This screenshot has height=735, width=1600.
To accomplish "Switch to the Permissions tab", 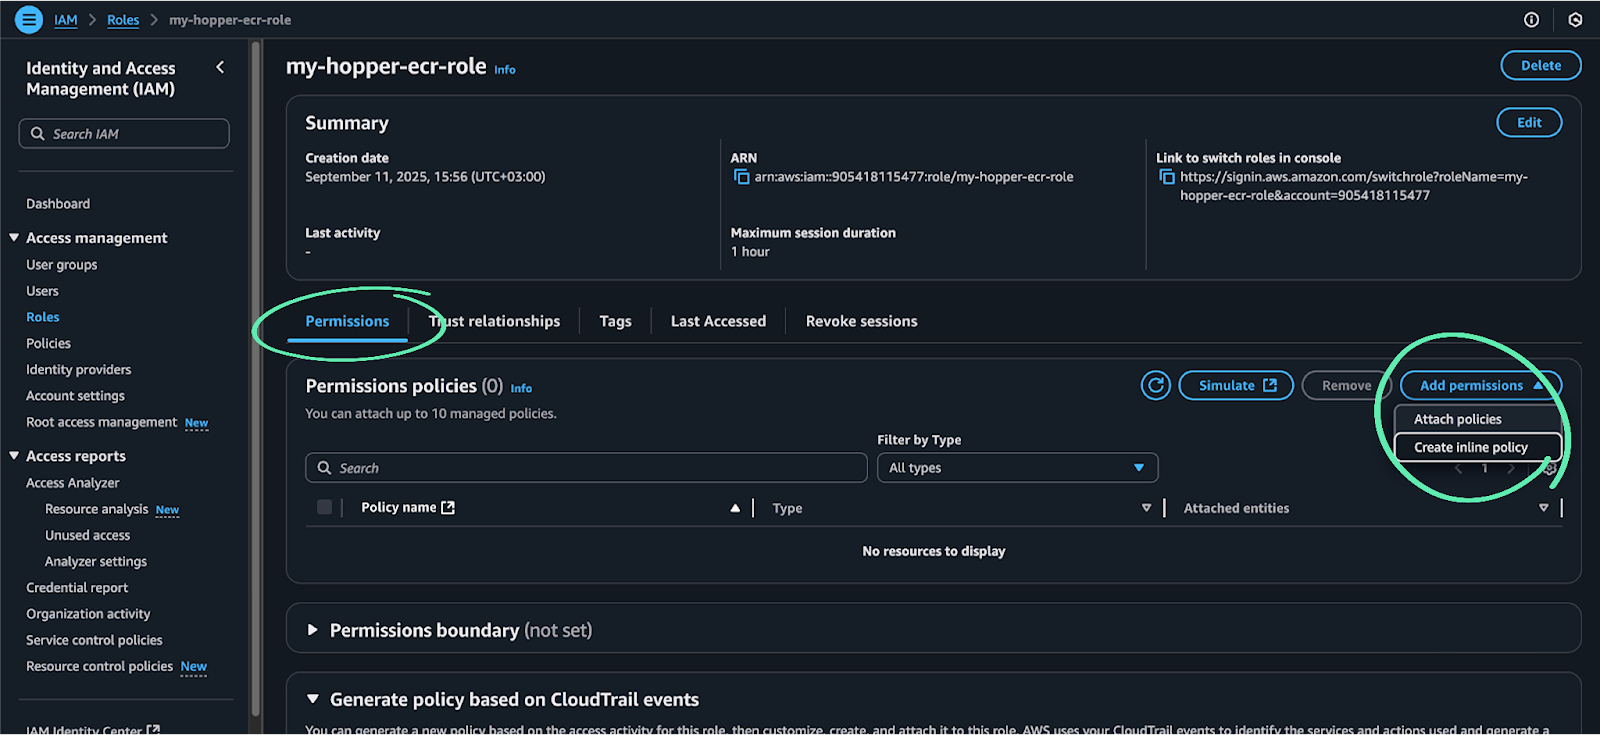I will pos(347,321).
